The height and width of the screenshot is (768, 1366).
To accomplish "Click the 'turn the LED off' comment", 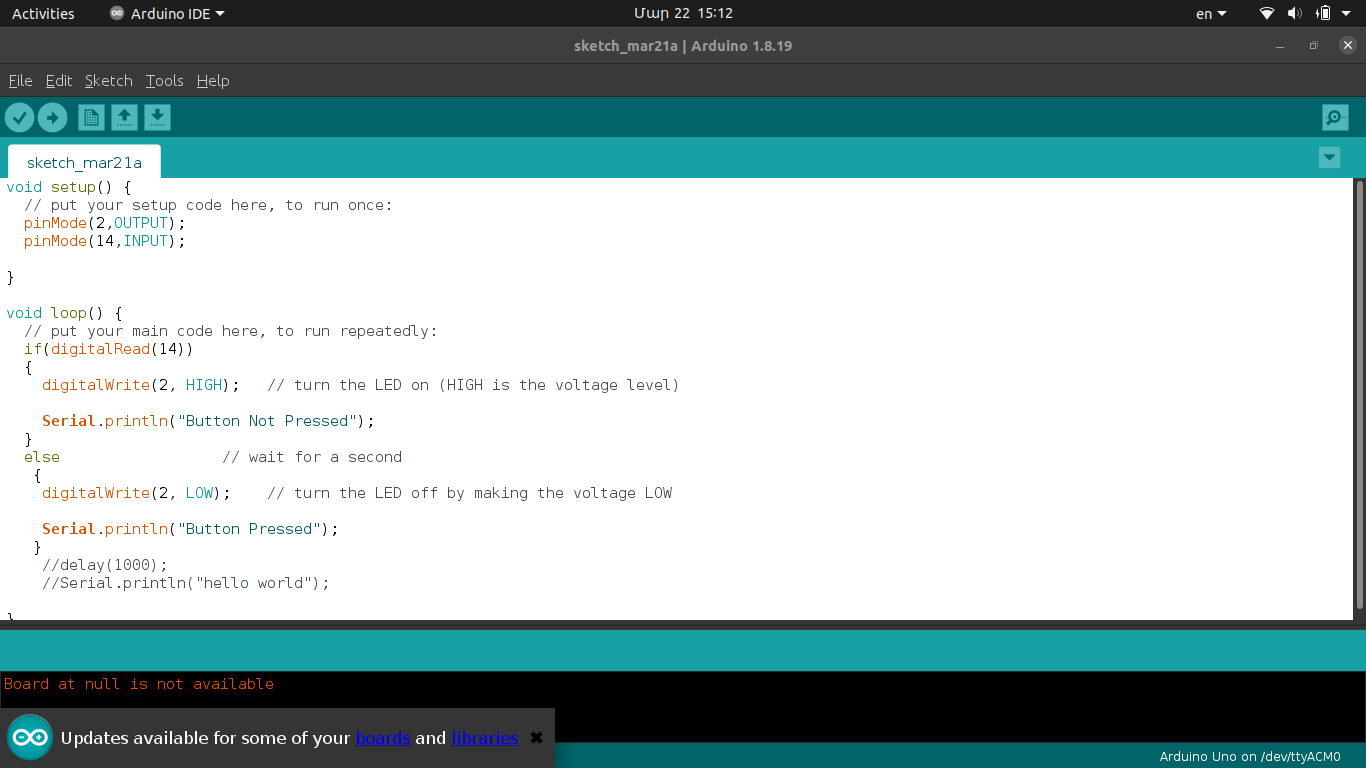I will click(x=470, y=493).
